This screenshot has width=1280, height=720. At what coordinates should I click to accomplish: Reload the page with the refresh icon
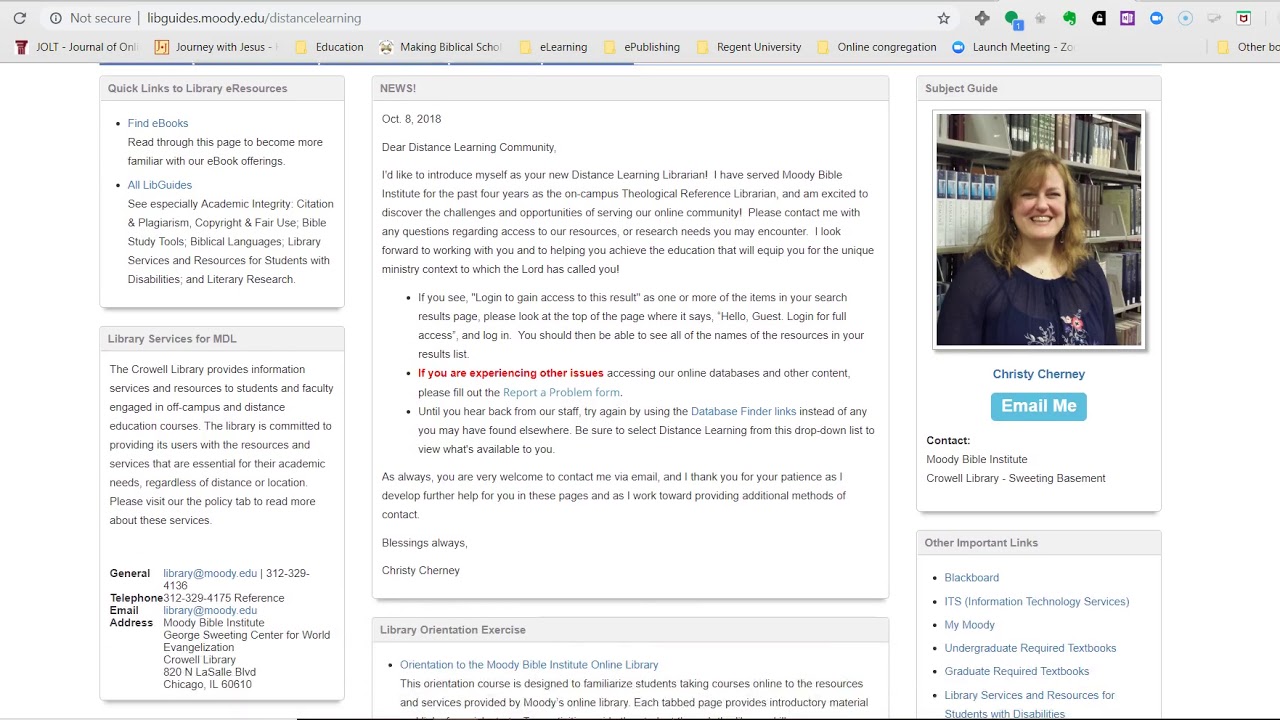19,18
